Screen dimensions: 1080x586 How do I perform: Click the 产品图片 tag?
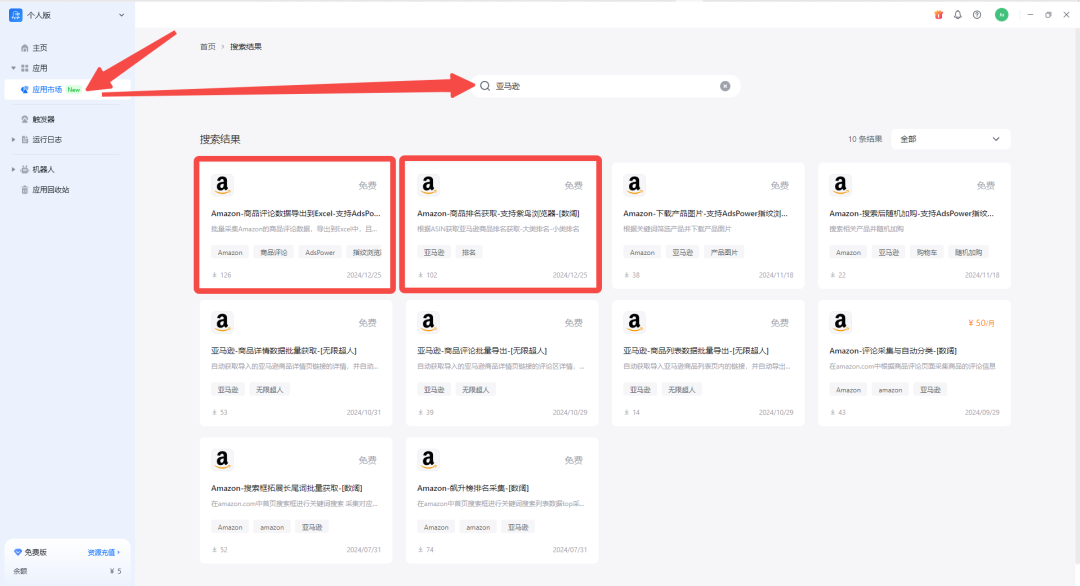tap(725, 253)
